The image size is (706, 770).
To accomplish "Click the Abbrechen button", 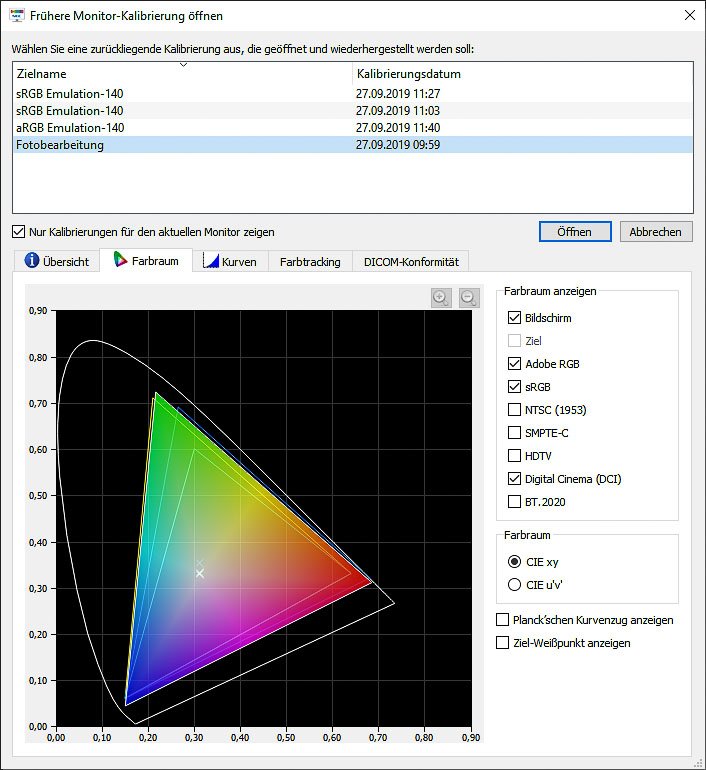I will (656, 232).
